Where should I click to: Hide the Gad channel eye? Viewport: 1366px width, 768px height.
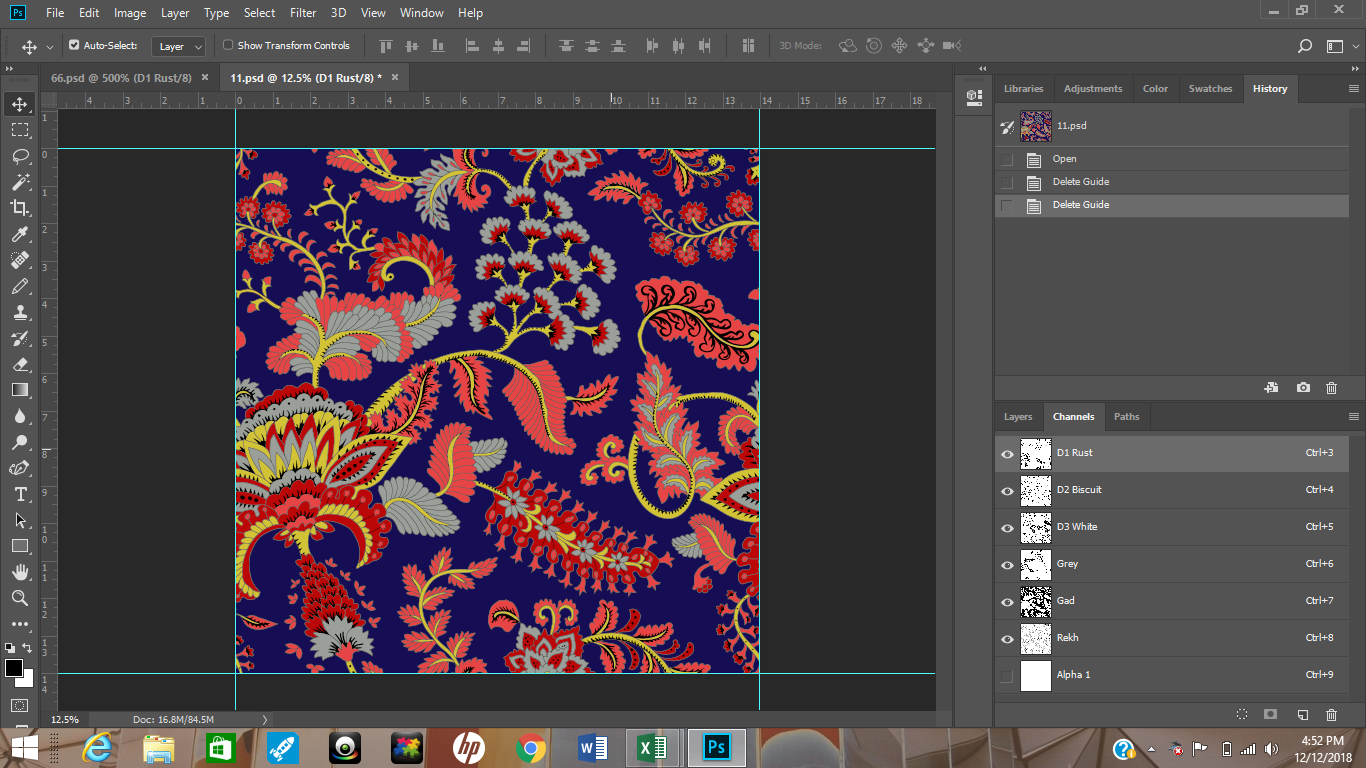pos(1007,602)
